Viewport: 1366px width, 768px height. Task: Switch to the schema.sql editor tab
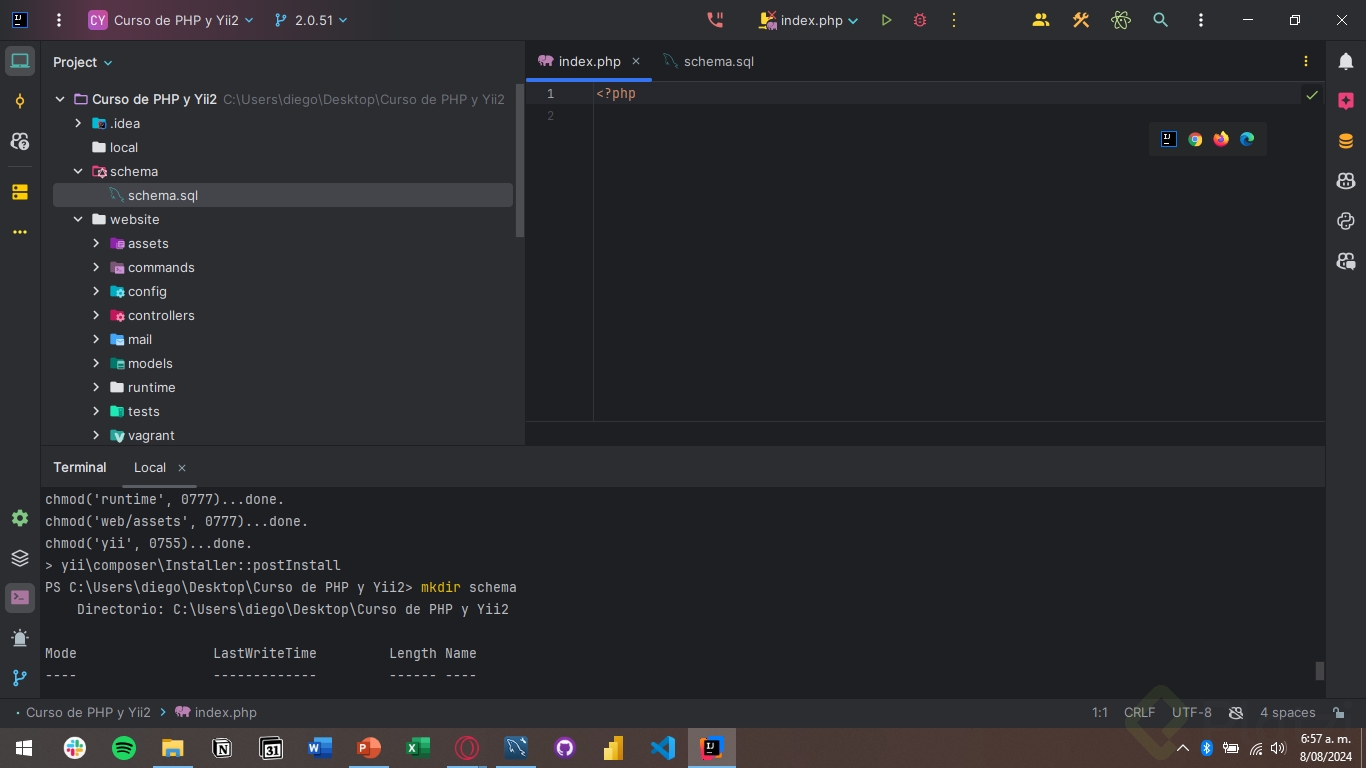(x=717, y=61)
